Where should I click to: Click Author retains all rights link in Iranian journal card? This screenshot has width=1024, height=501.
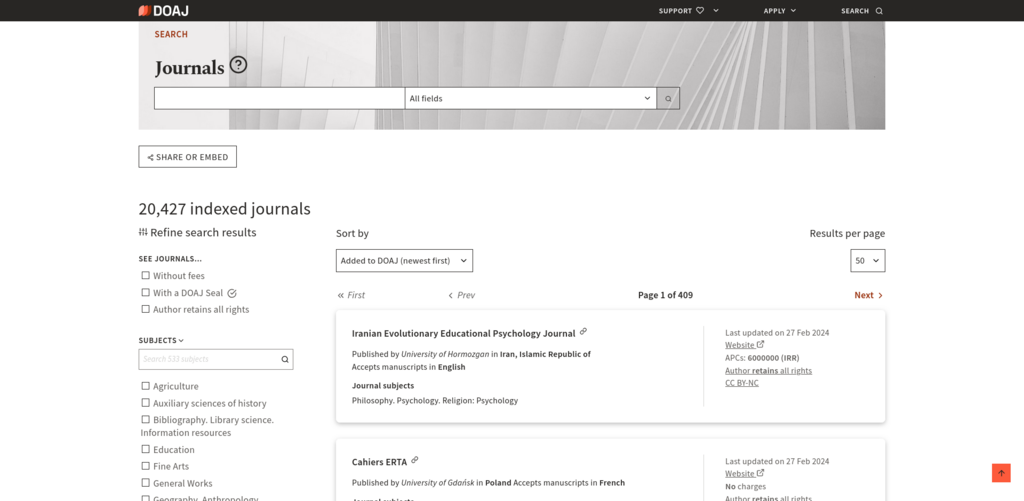[x=769, y=370]
